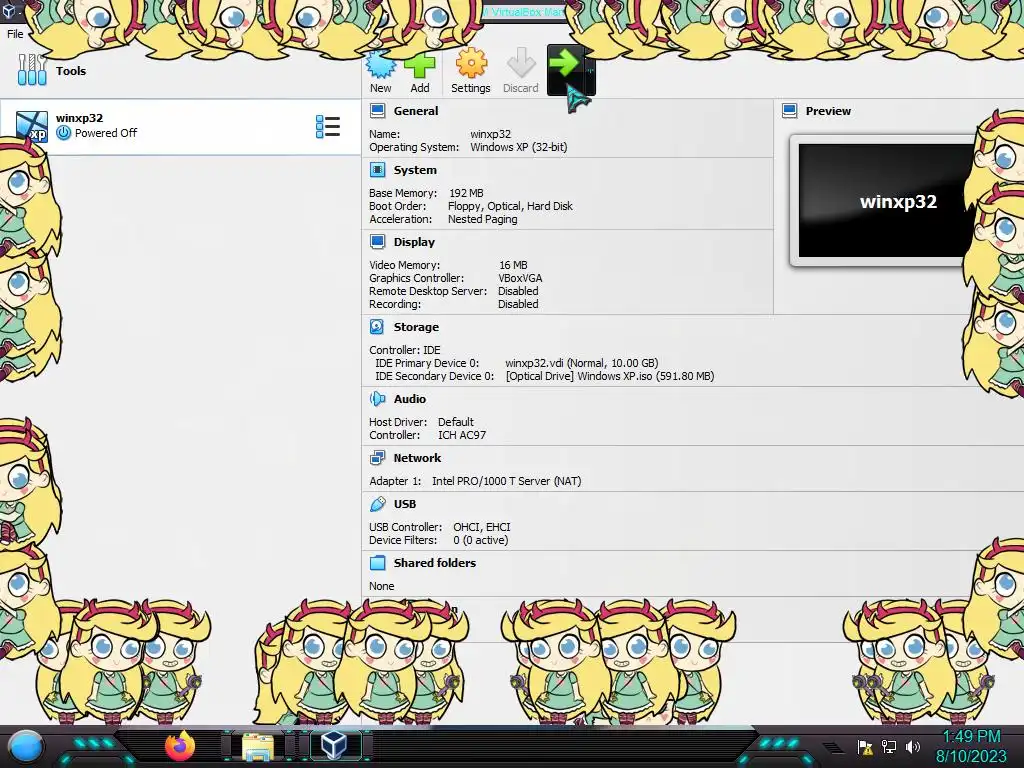Open the winxp32 machine tools list menu

tap(328, 127)
